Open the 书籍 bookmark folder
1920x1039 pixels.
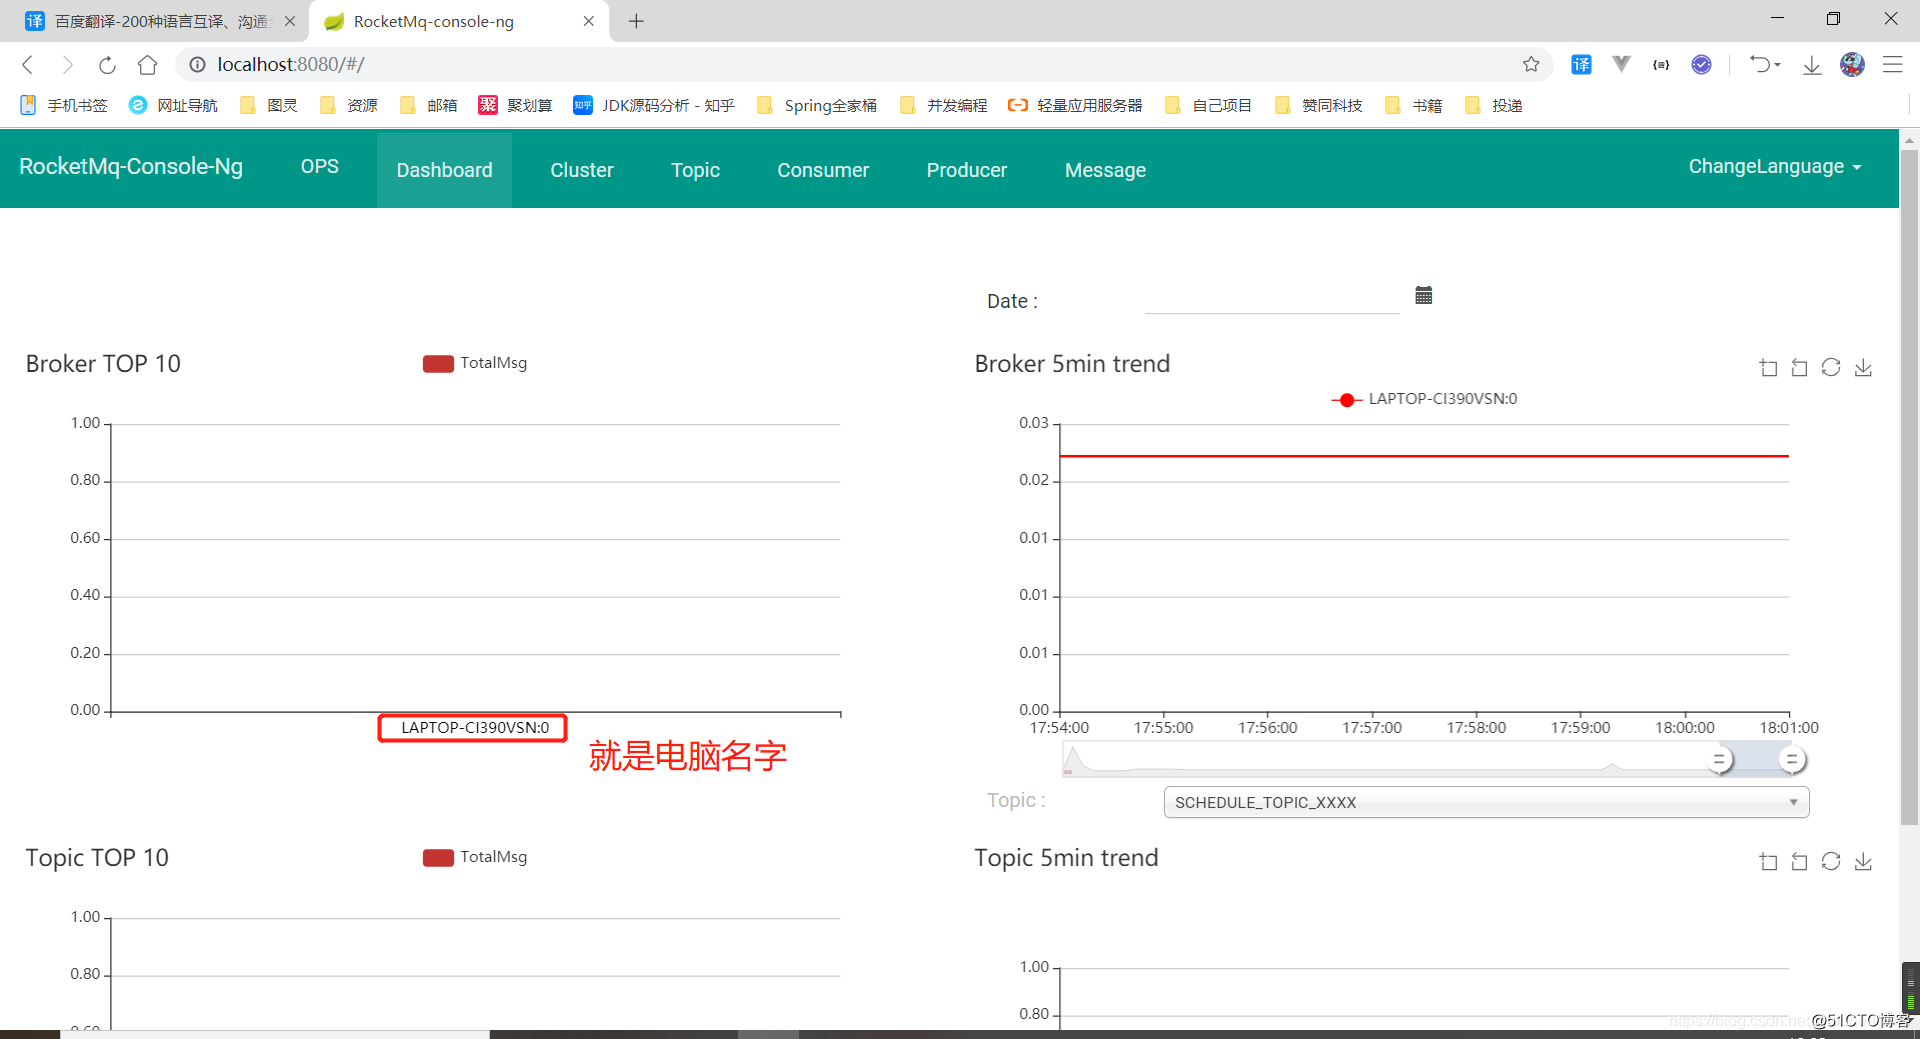click(x=1413, y=105)
